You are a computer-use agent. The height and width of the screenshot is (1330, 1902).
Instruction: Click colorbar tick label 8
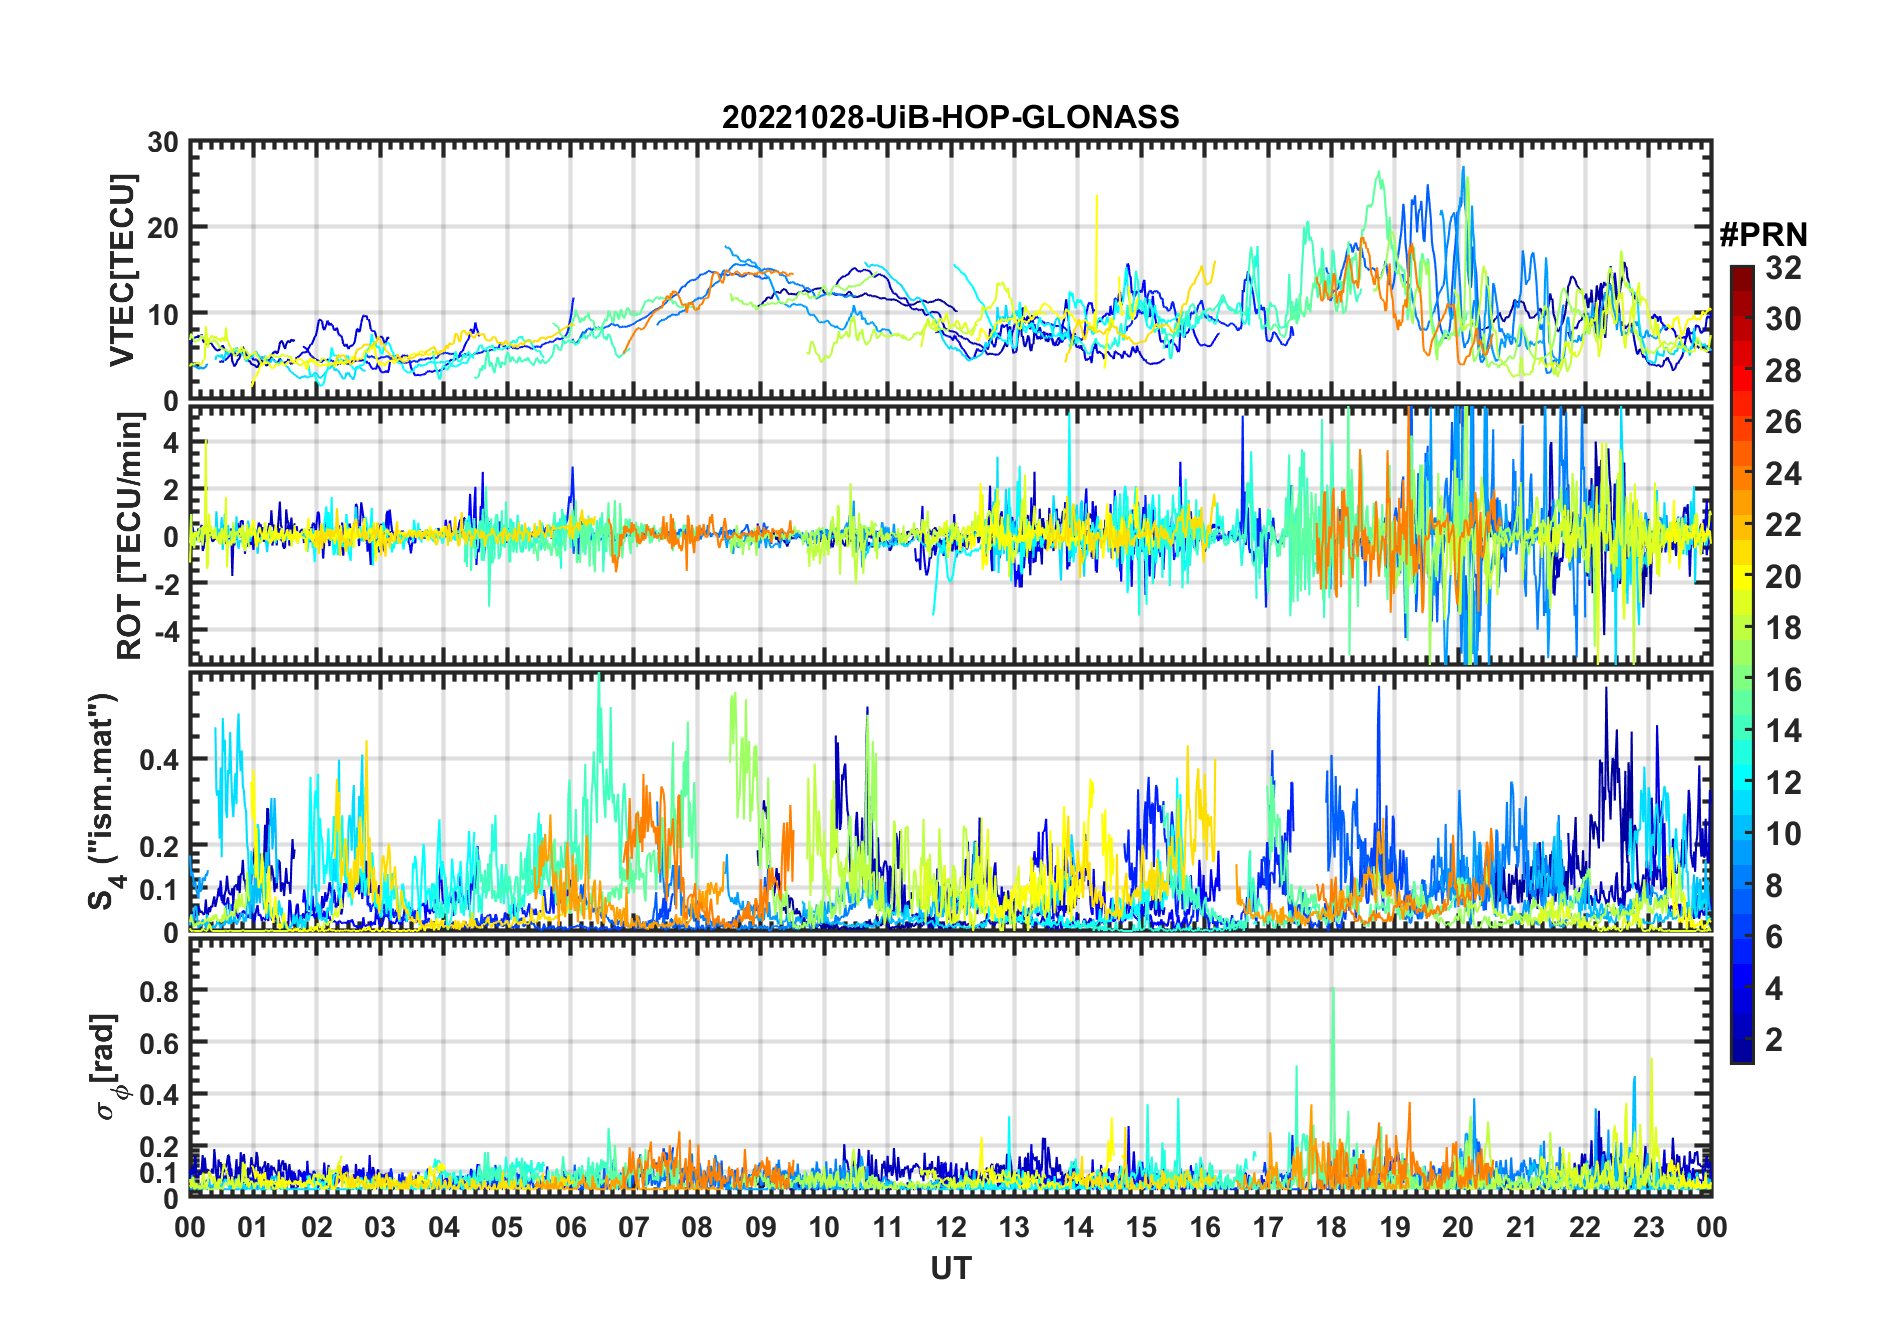point(1774,886)
